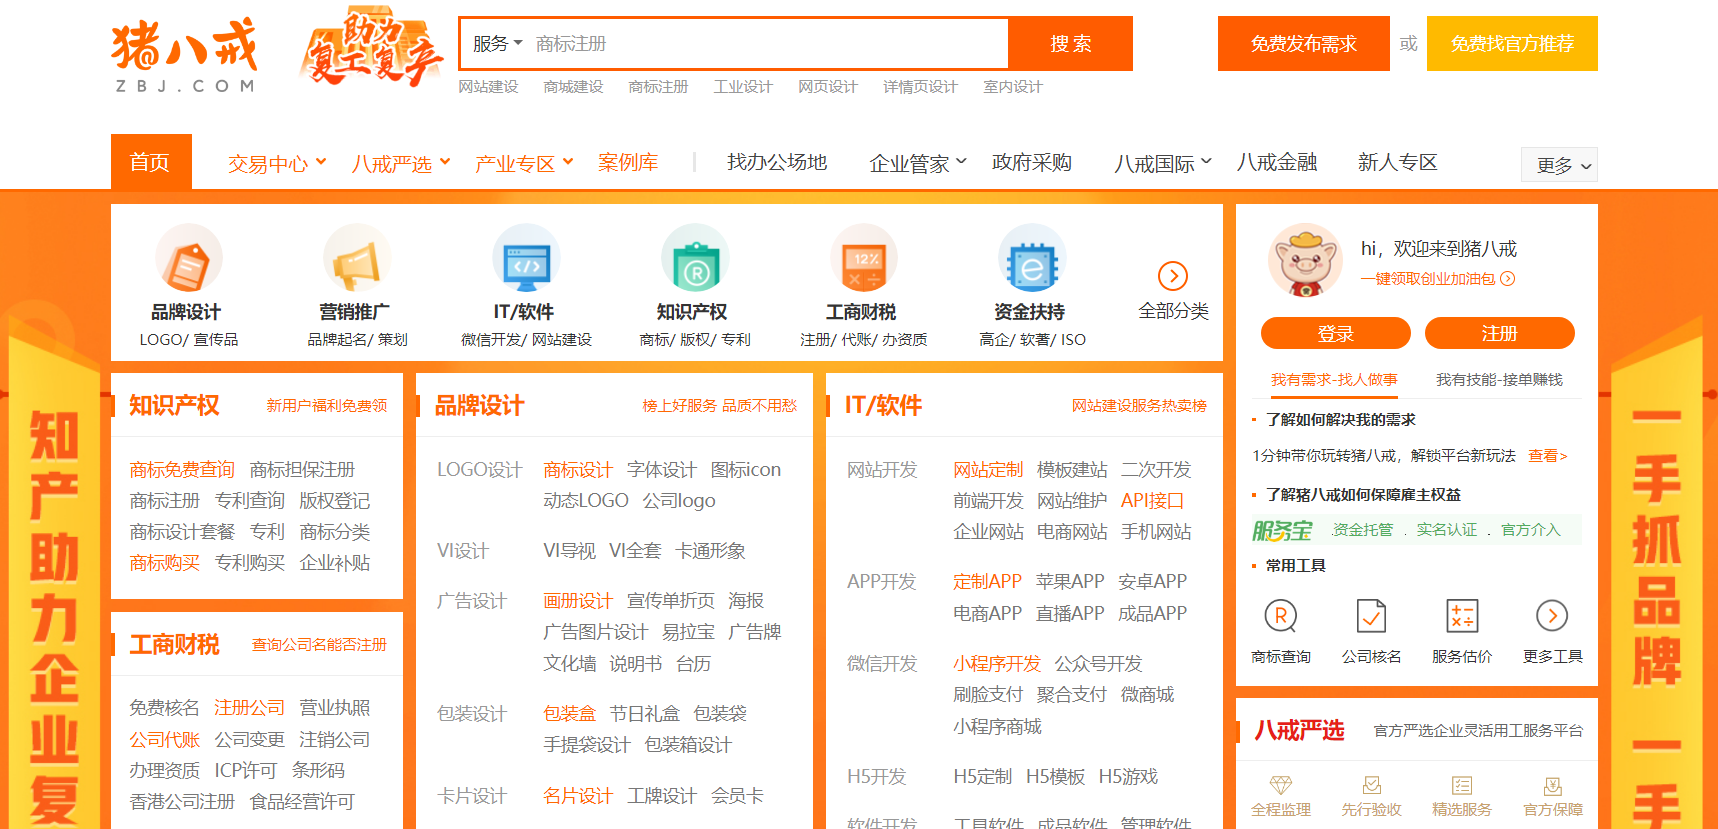Click the 查看> link
This screenshot has width=1718, height=829.
1548,456
